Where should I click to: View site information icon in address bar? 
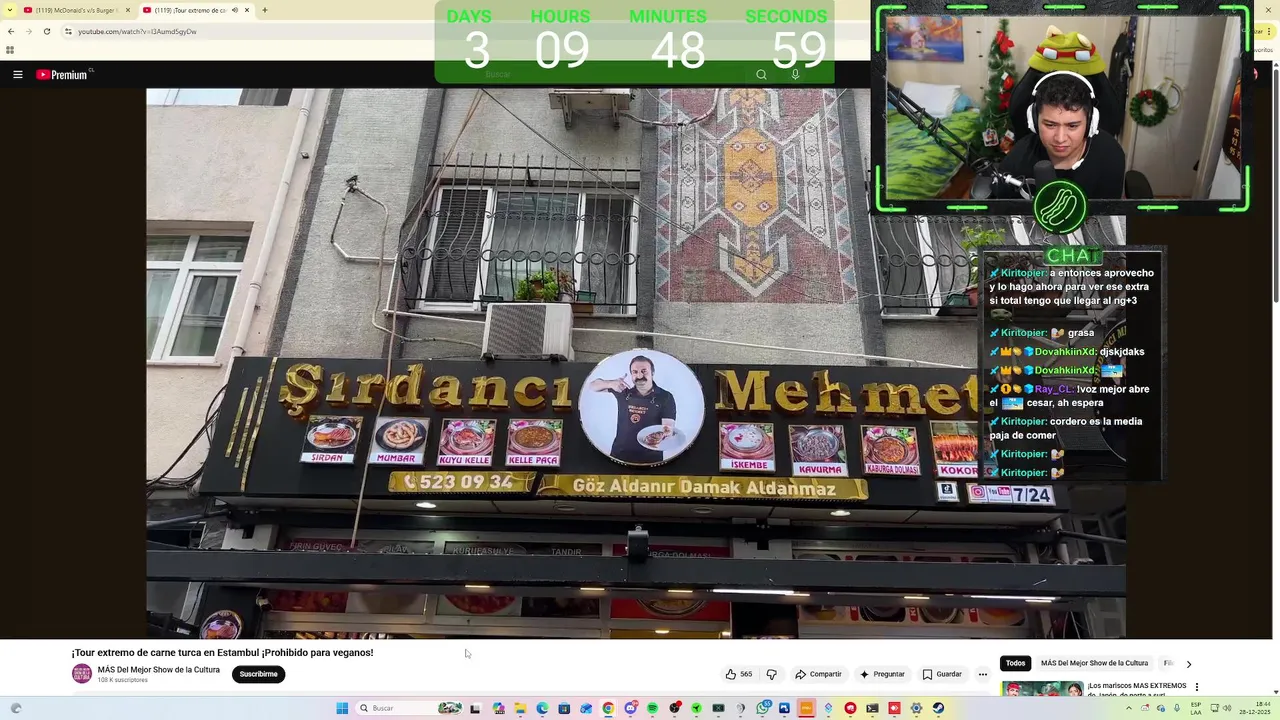point(68,31)
